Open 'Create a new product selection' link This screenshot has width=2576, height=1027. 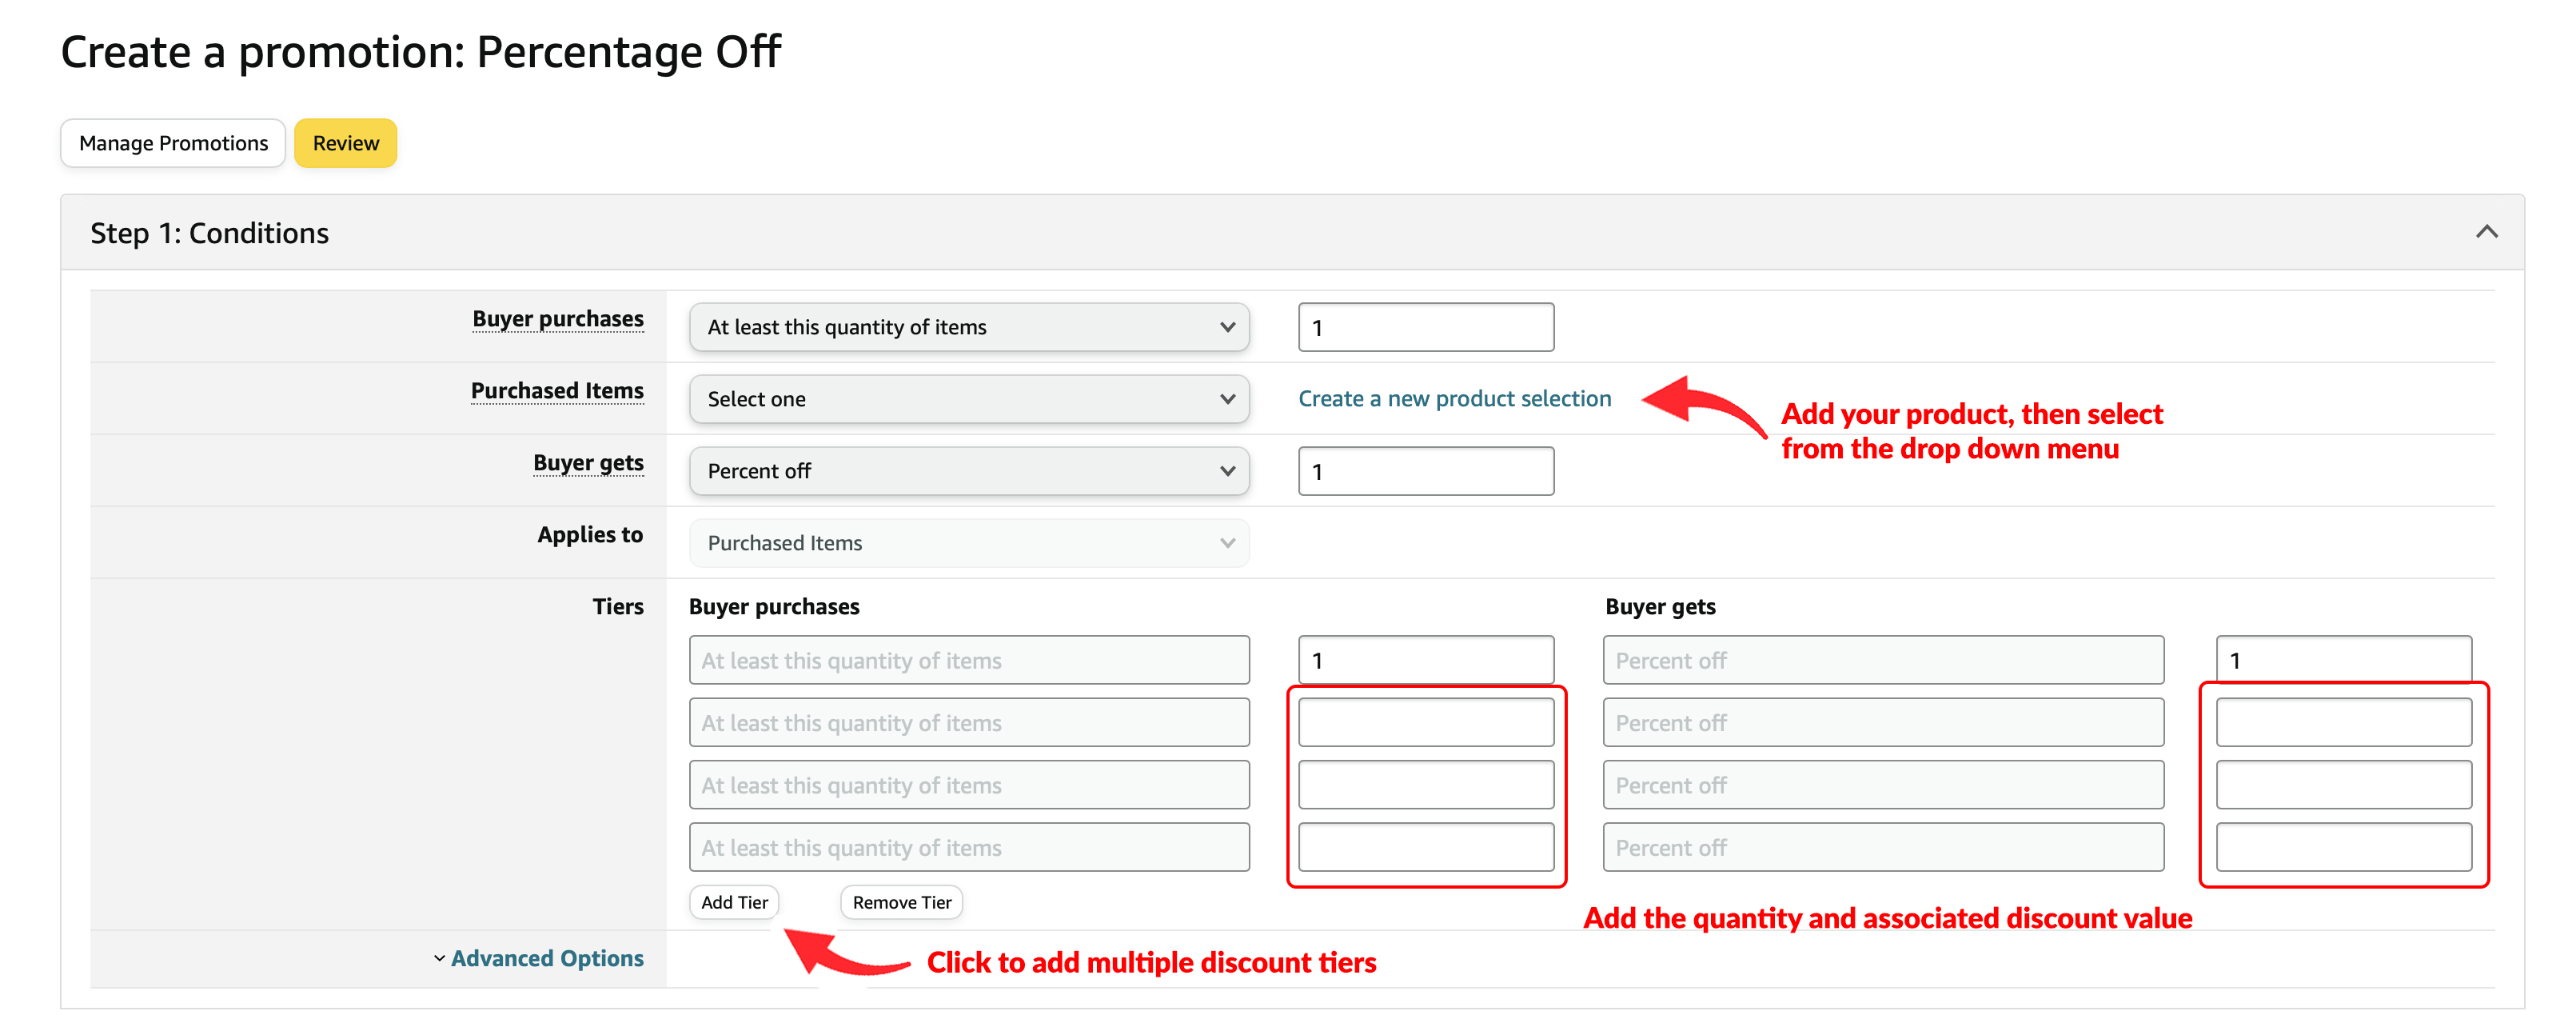pyautogui.click(x=1455, y=398)
